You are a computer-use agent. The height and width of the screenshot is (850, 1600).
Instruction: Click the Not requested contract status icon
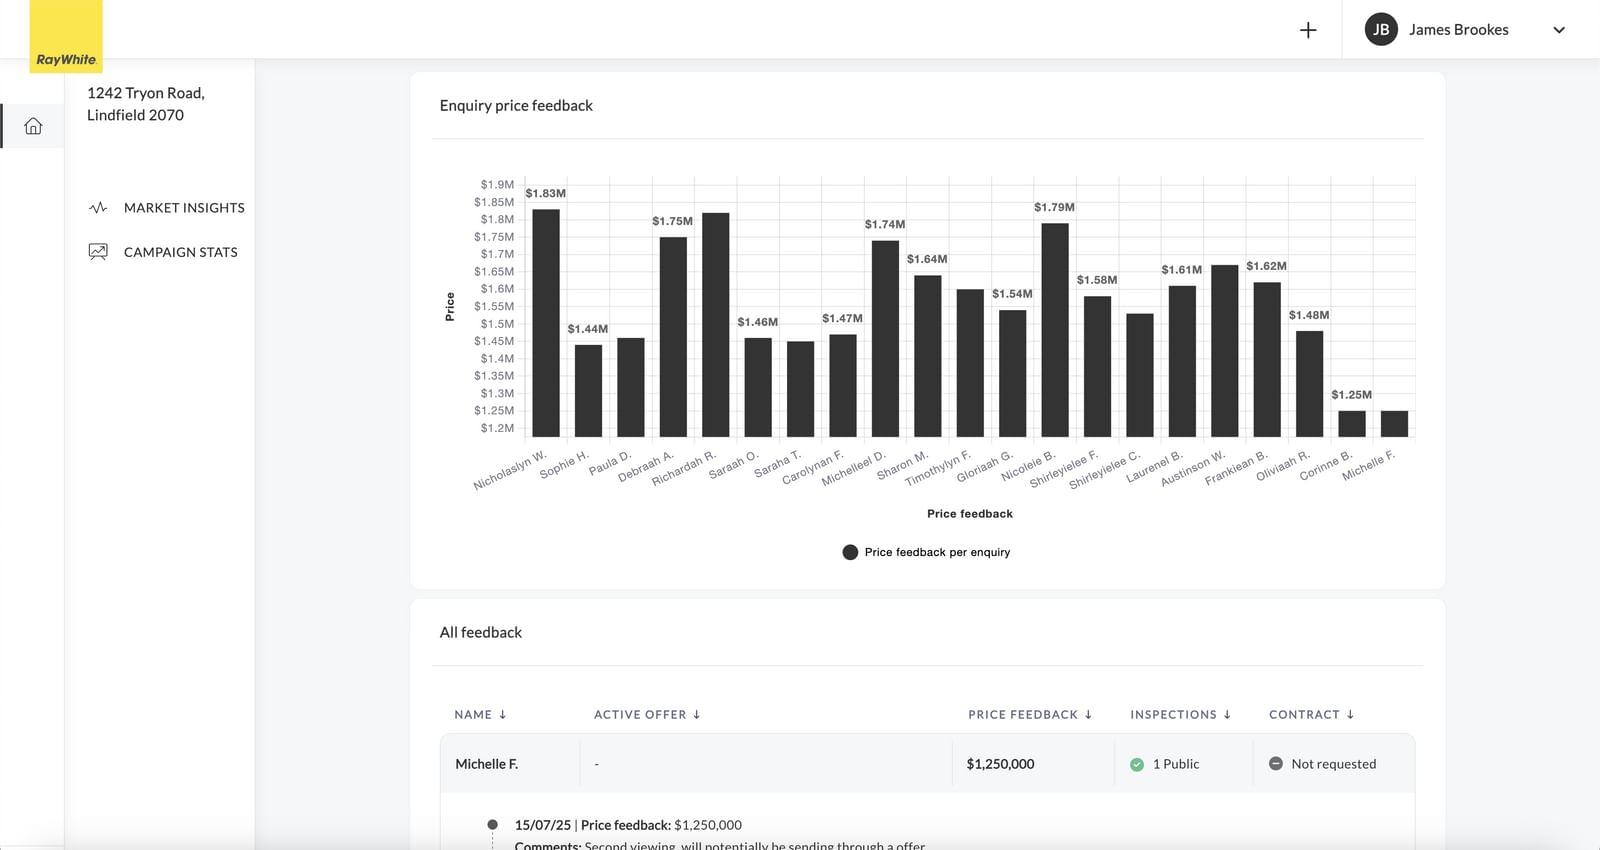pos(1276,764)
